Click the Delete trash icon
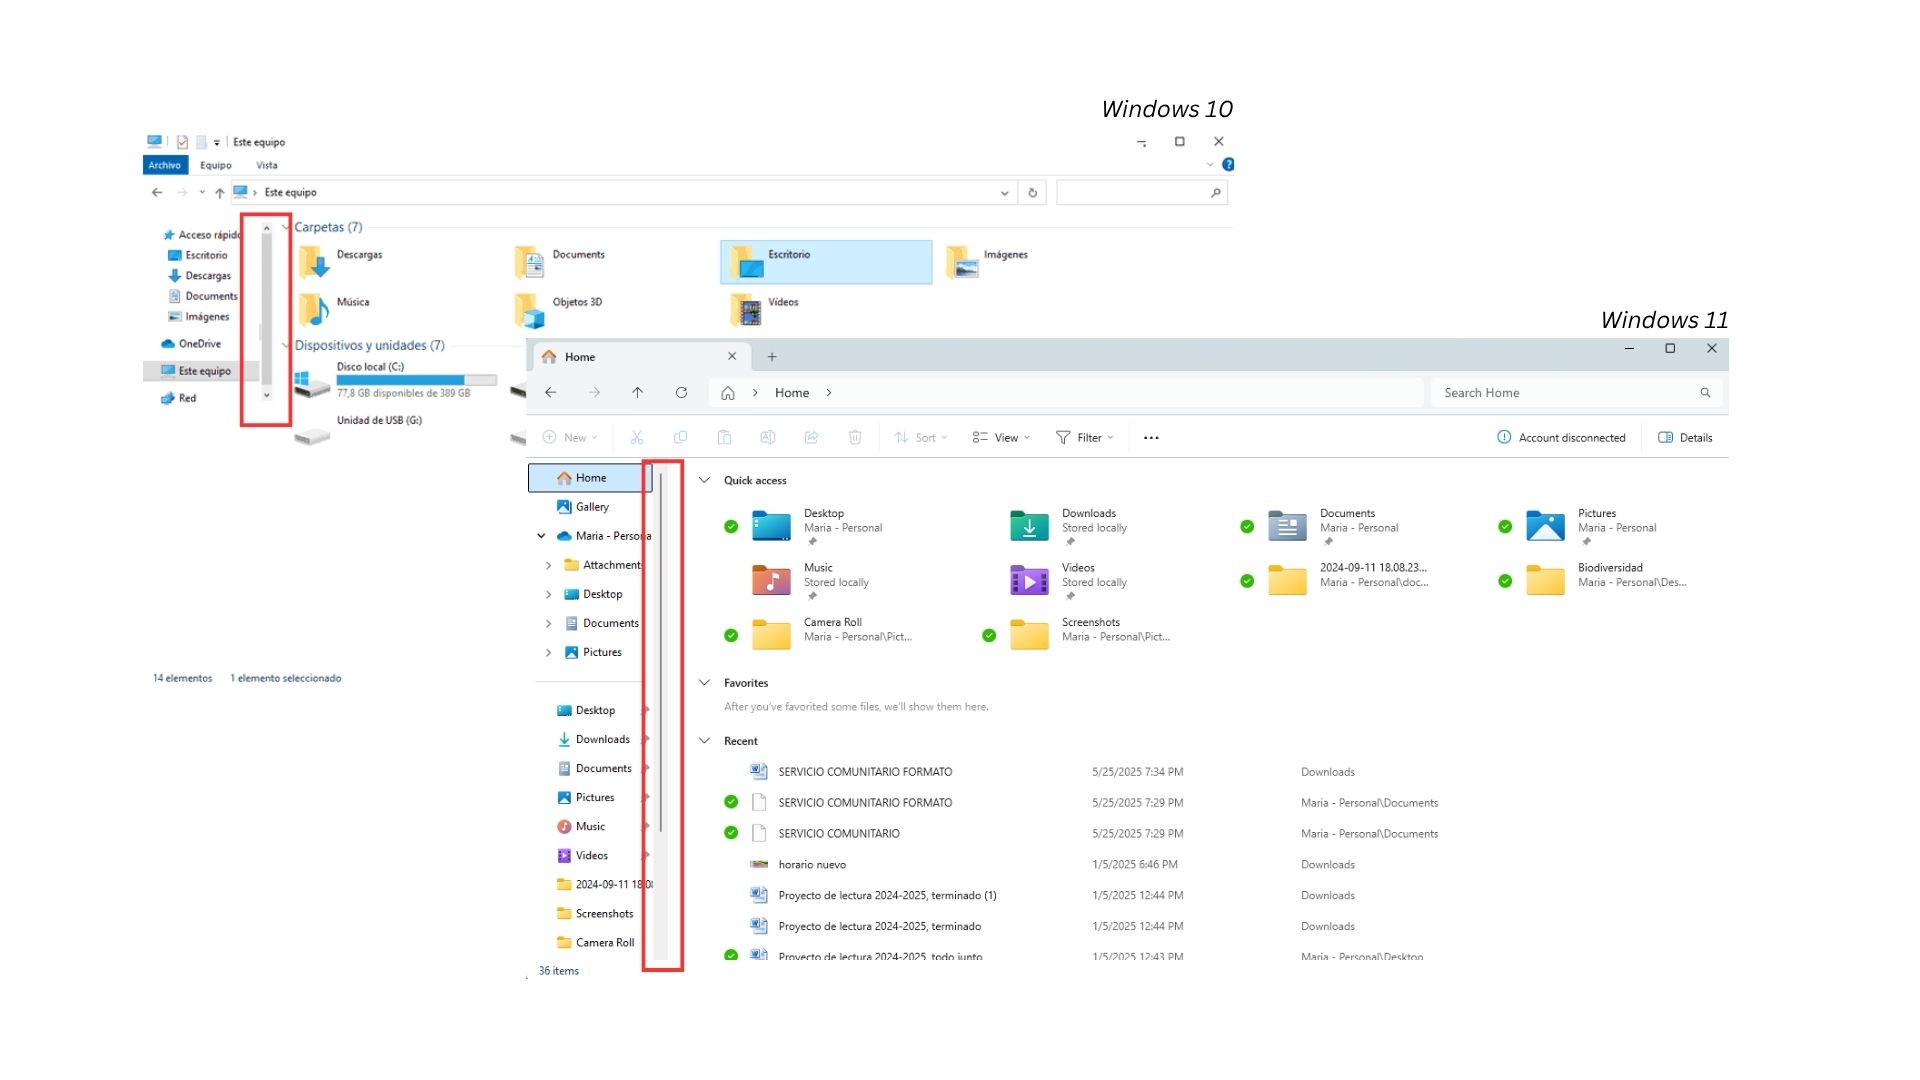 [x=855, y=437]
